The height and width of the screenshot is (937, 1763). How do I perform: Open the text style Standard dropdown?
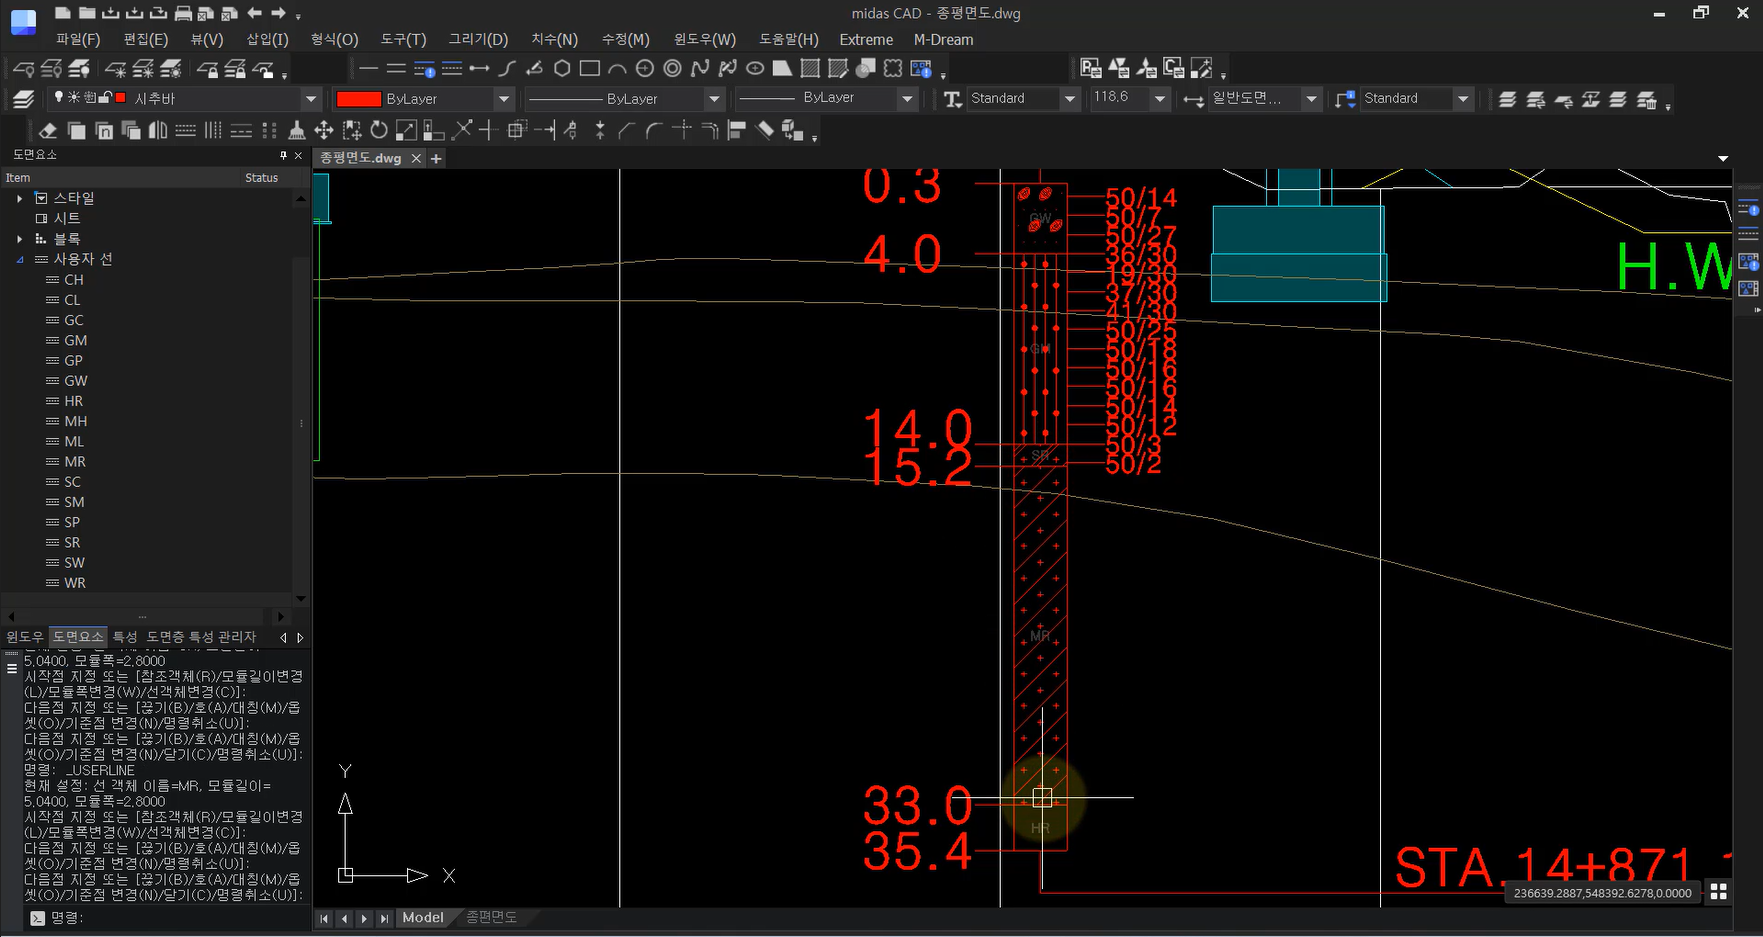pyautogui.click(x=1070, y=99)
